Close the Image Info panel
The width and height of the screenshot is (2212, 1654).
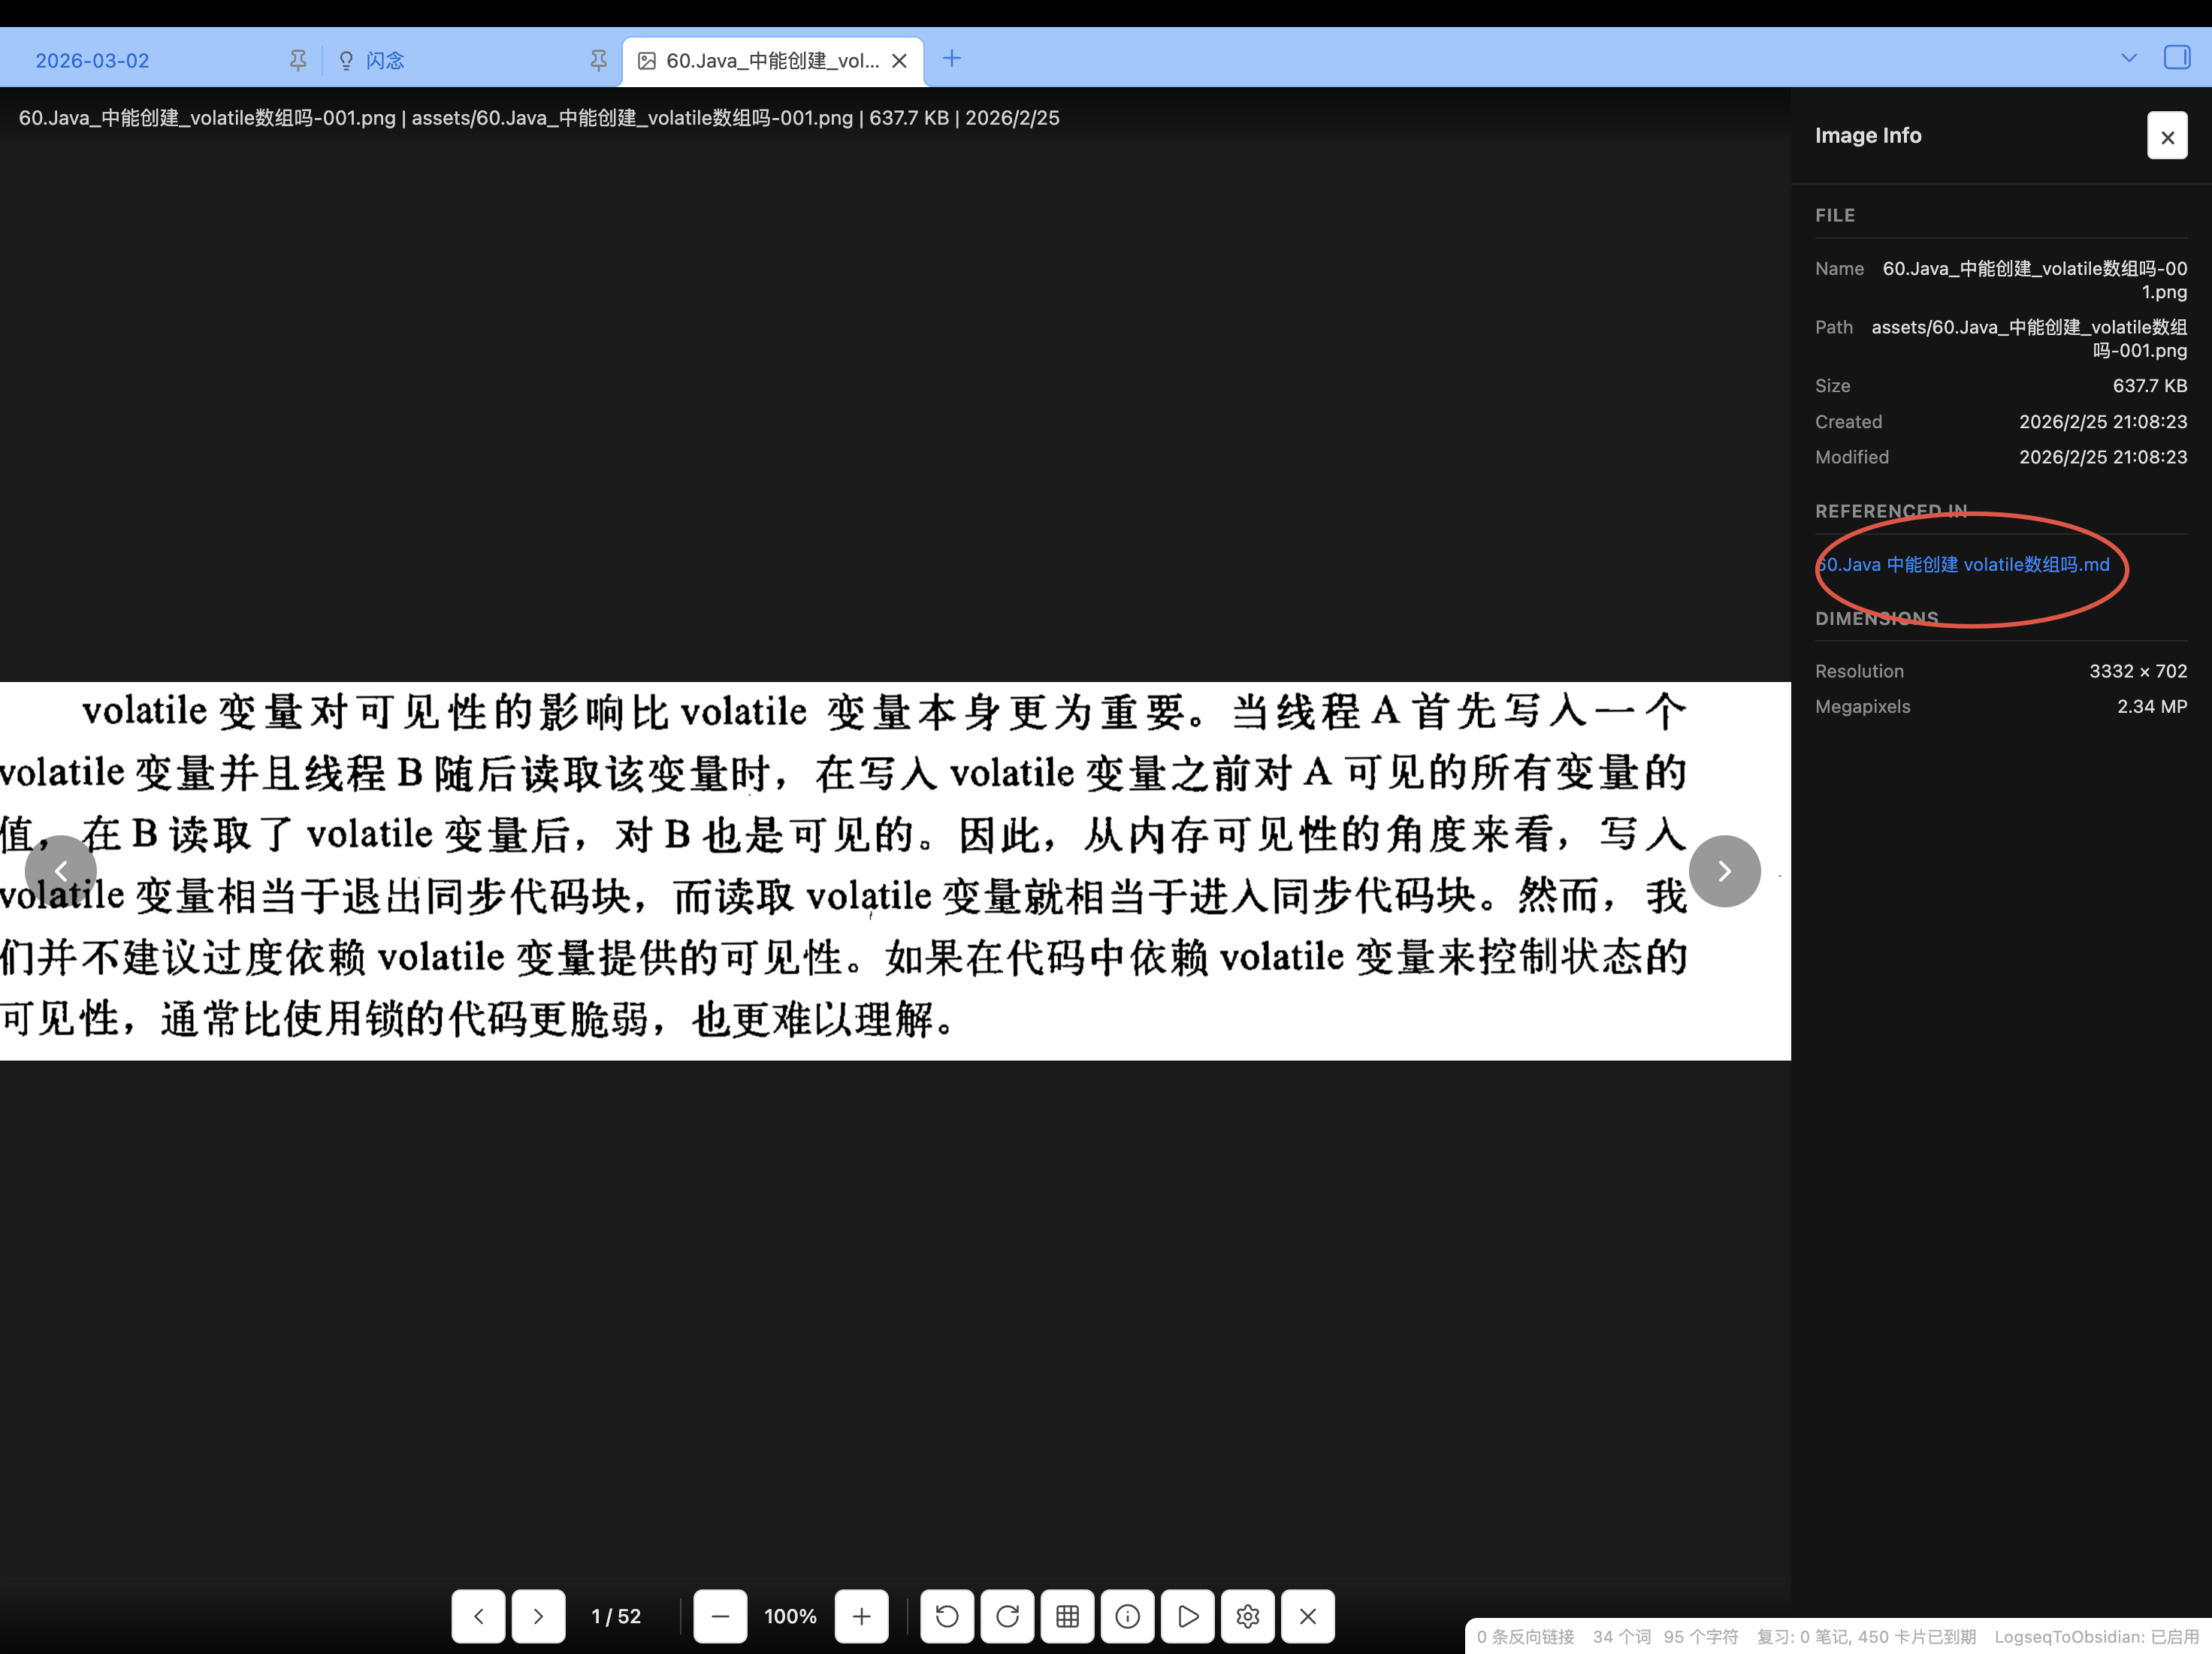(2166, 136)
